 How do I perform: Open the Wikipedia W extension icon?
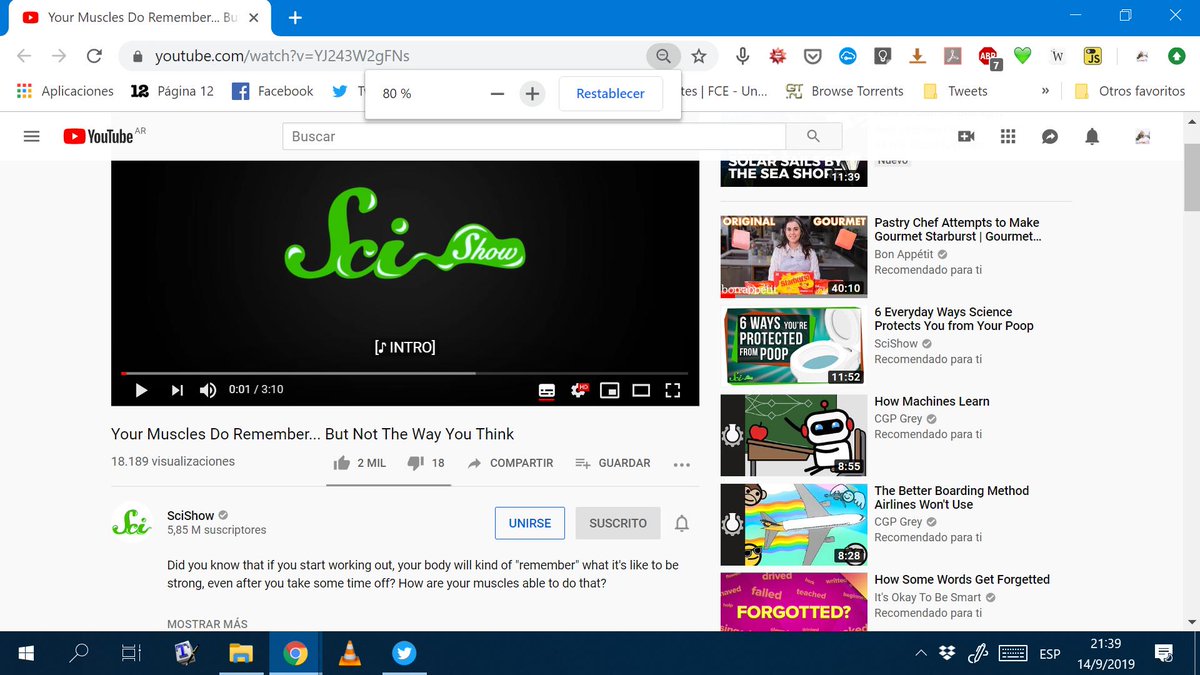1057,57
